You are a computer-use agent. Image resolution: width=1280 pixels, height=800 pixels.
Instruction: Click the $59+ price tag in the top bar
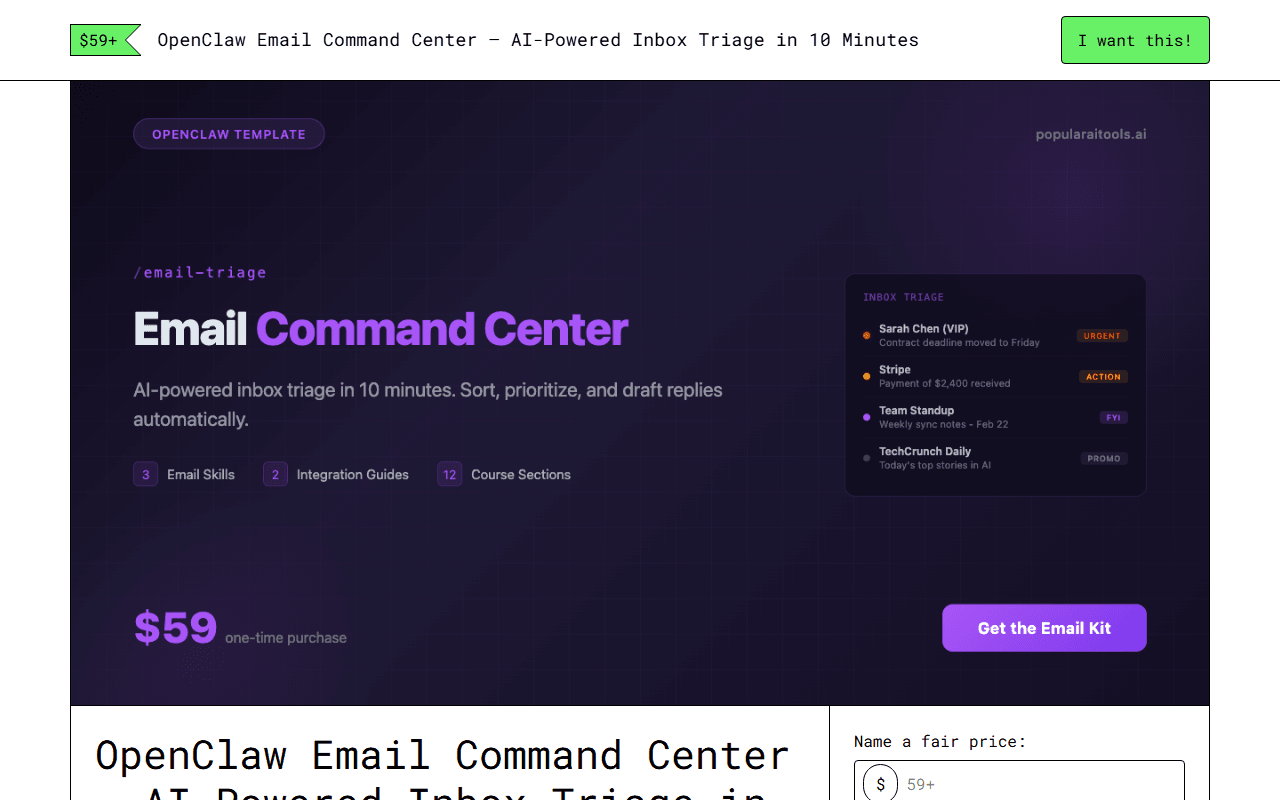pyautogui.click(x=97, y=40)
